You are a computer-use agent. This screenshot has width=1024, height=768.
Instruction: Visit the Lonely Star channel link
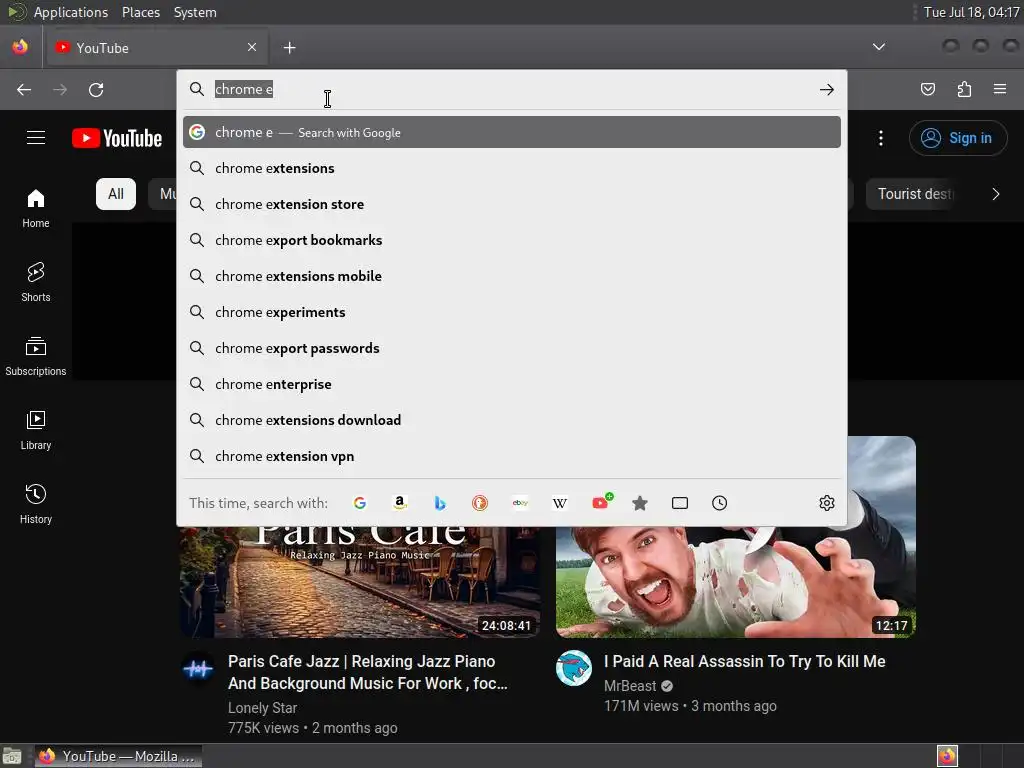point(263,708)
